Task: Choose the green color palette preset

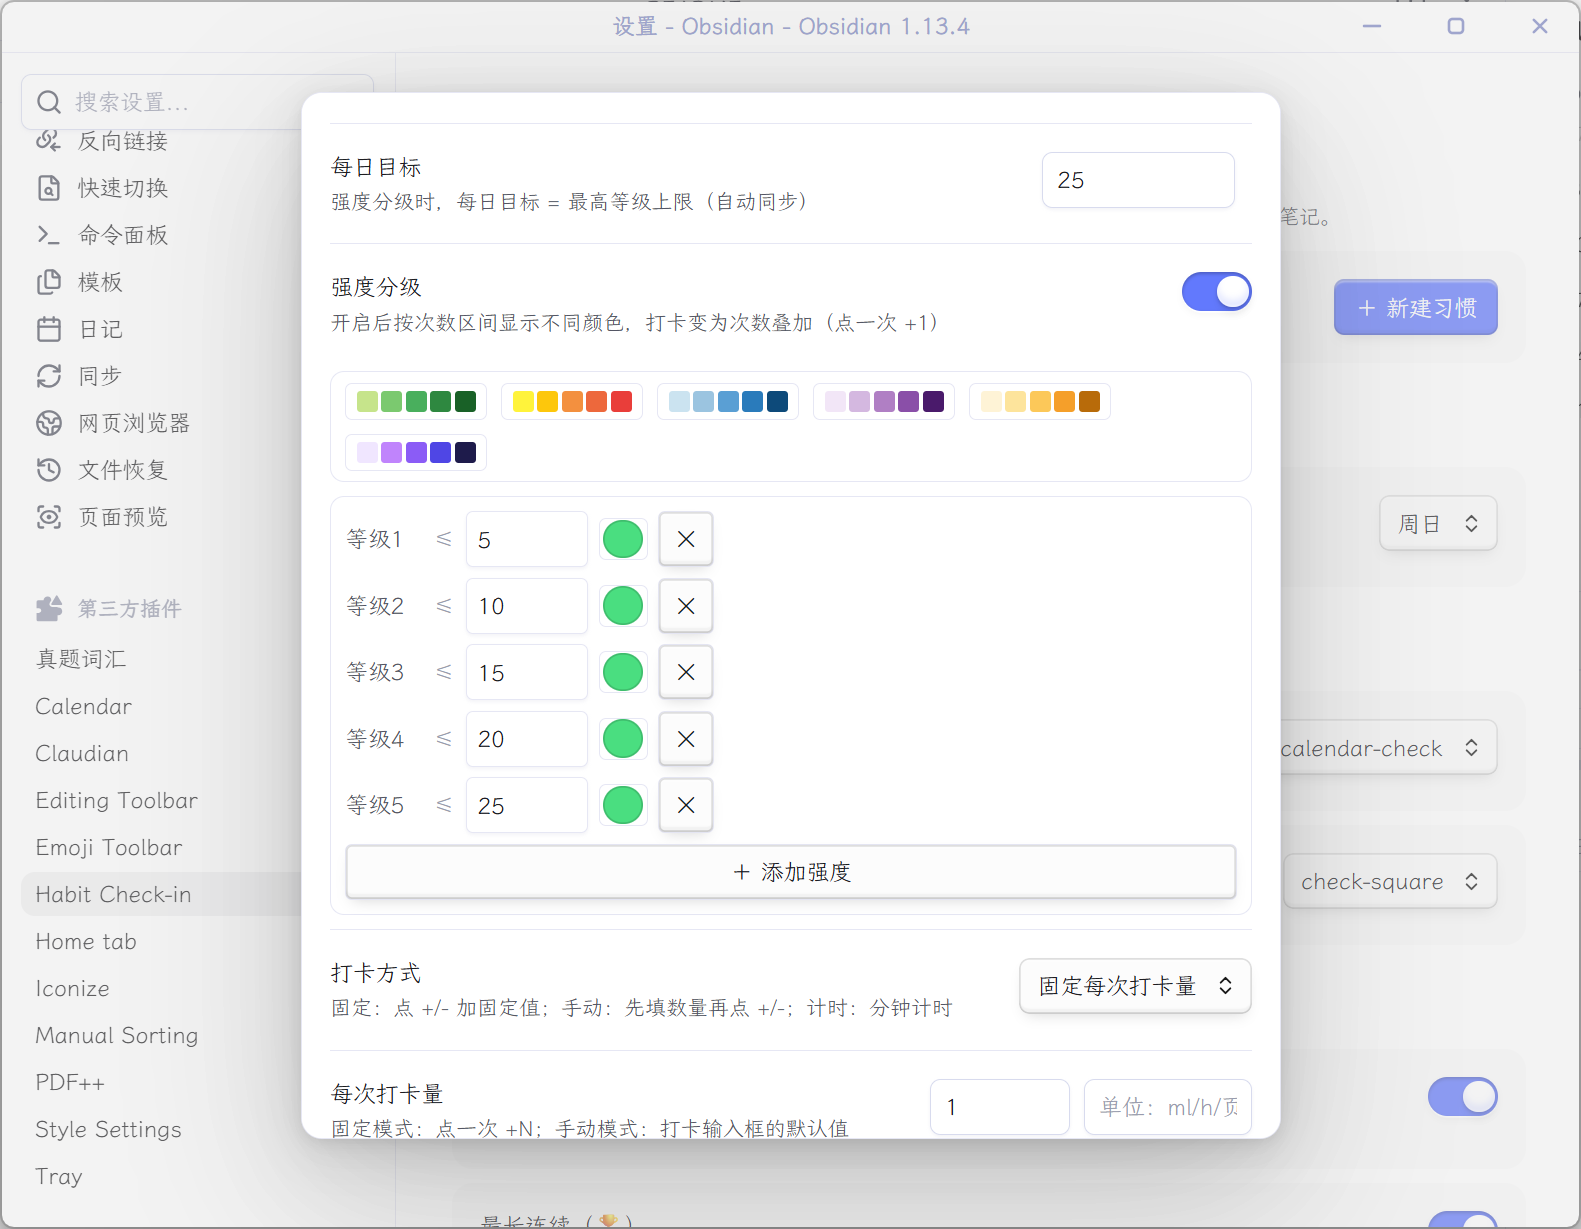Action: 416,401
